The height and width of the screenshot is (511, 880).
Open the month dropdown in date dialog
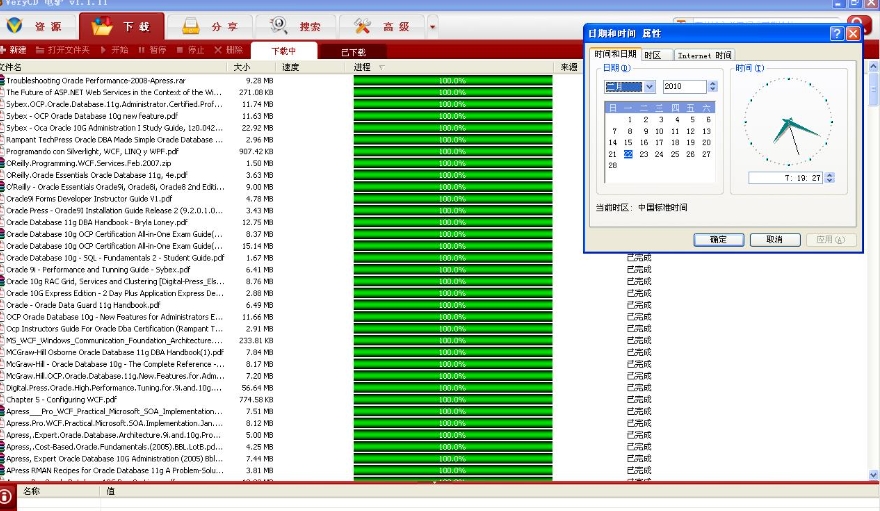click(x=649, y=86)
